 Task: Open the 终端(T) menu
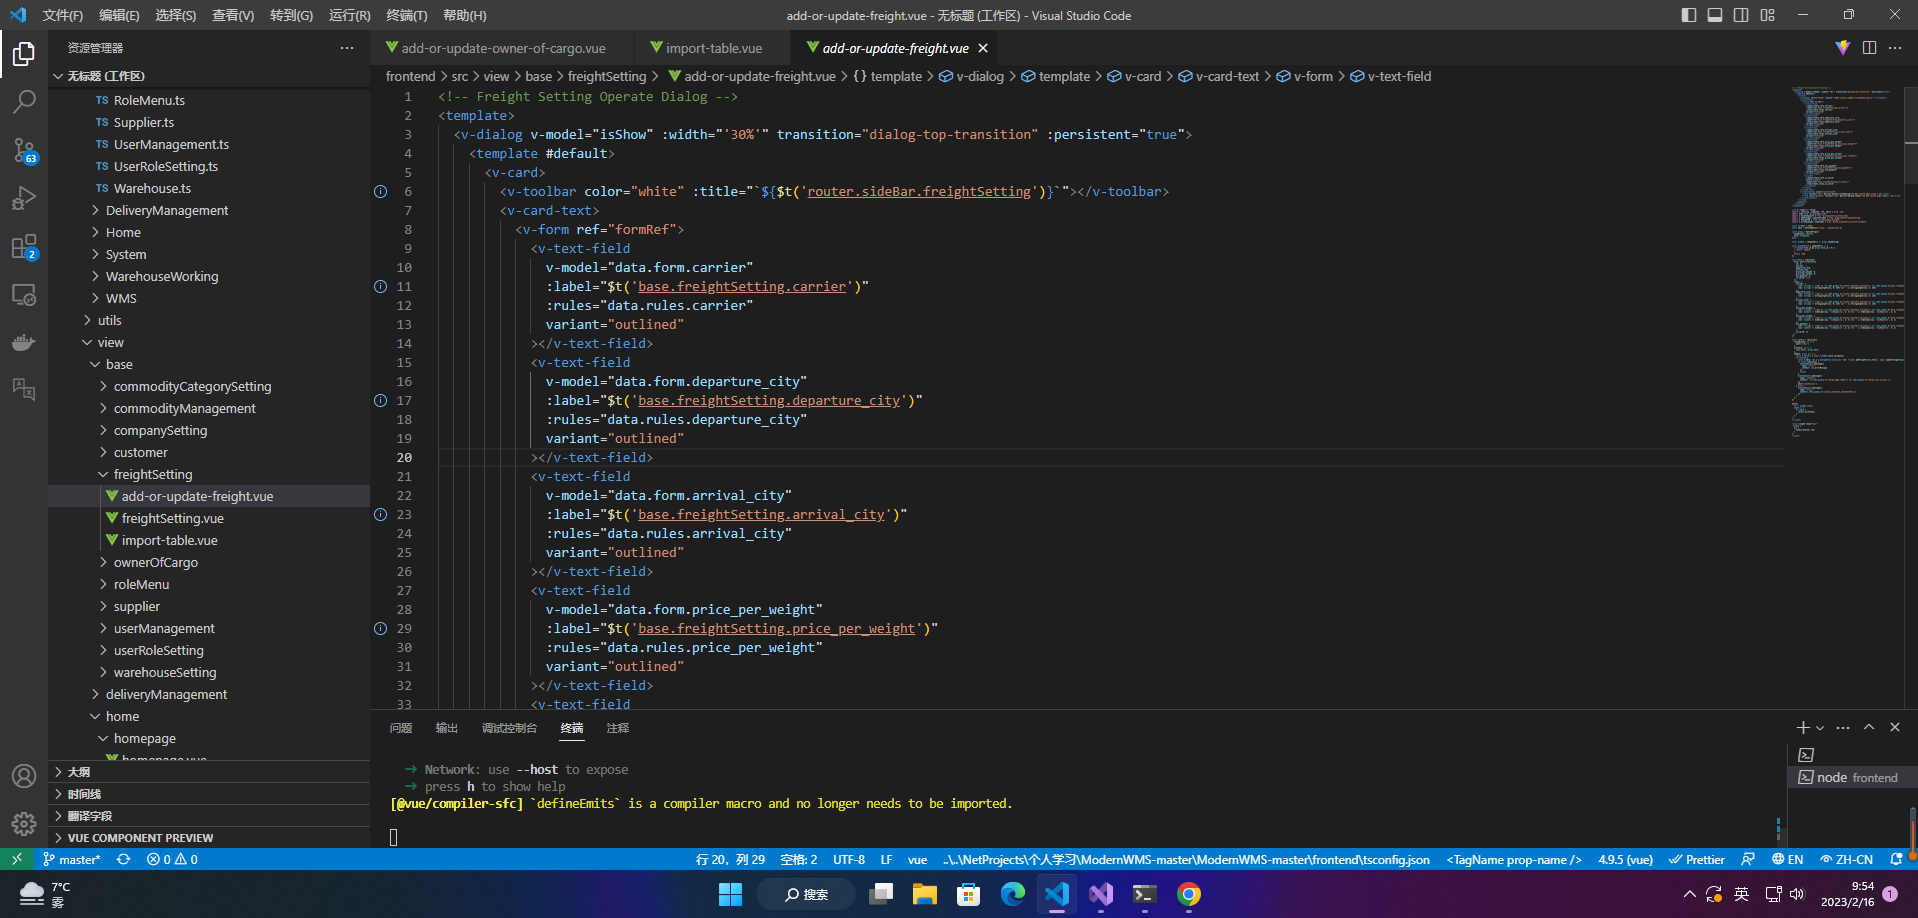tap(406, 15)
